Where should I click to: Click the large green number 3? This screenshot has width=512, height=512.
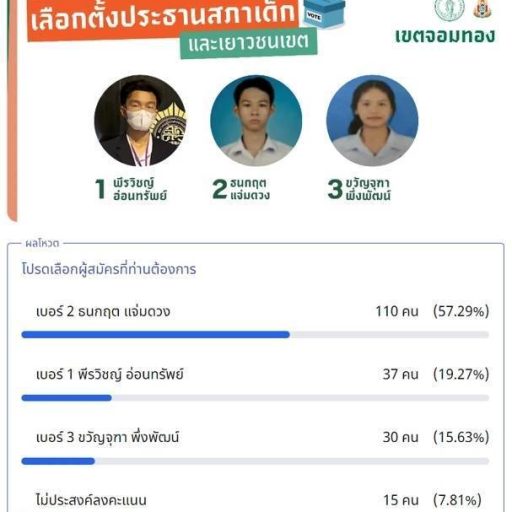click(335, 189)
